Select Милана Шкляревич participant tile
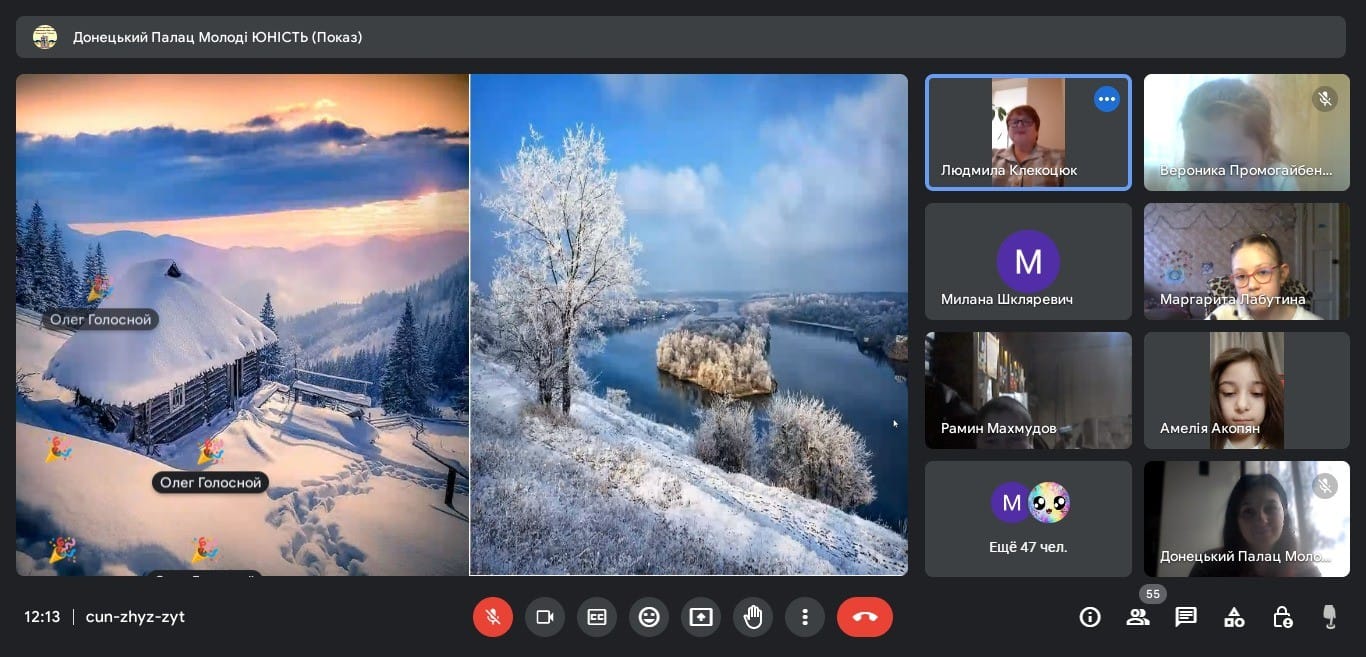This screenshot has width=1366, height=657. pos(1028,262)
